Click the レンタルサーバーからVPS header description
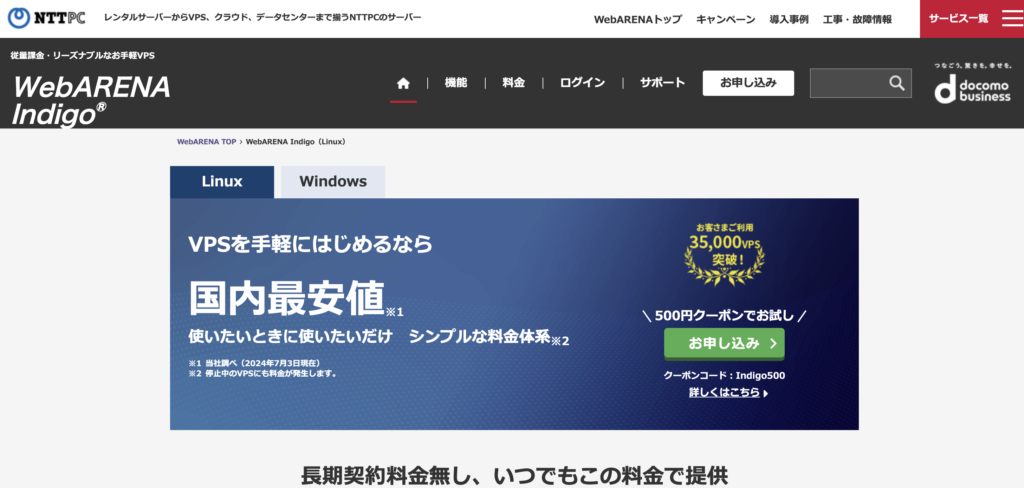 coord(263,16)
